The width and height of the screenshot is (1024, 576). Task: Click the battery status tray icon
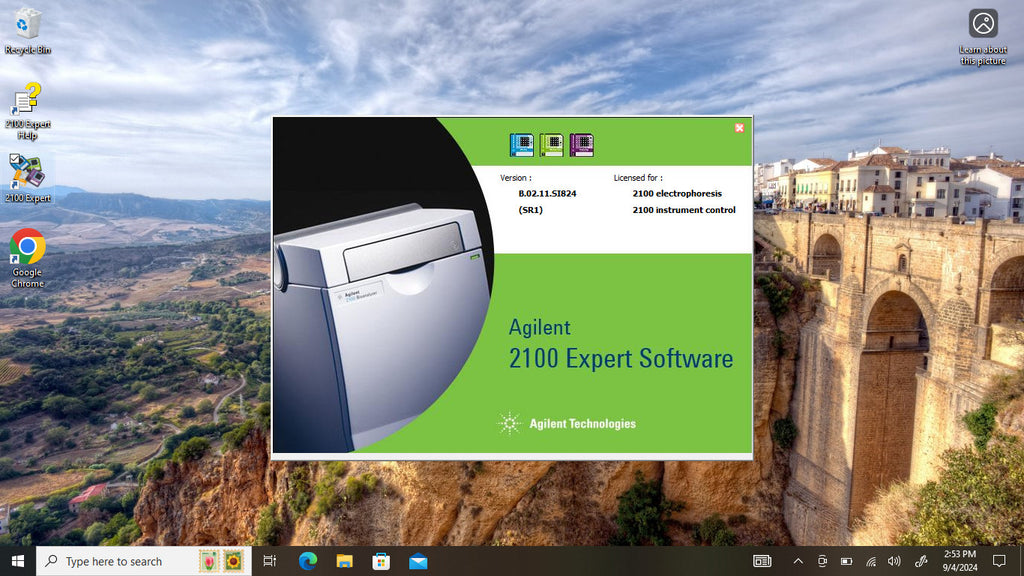pyautogui.click(x=846, y=561)
